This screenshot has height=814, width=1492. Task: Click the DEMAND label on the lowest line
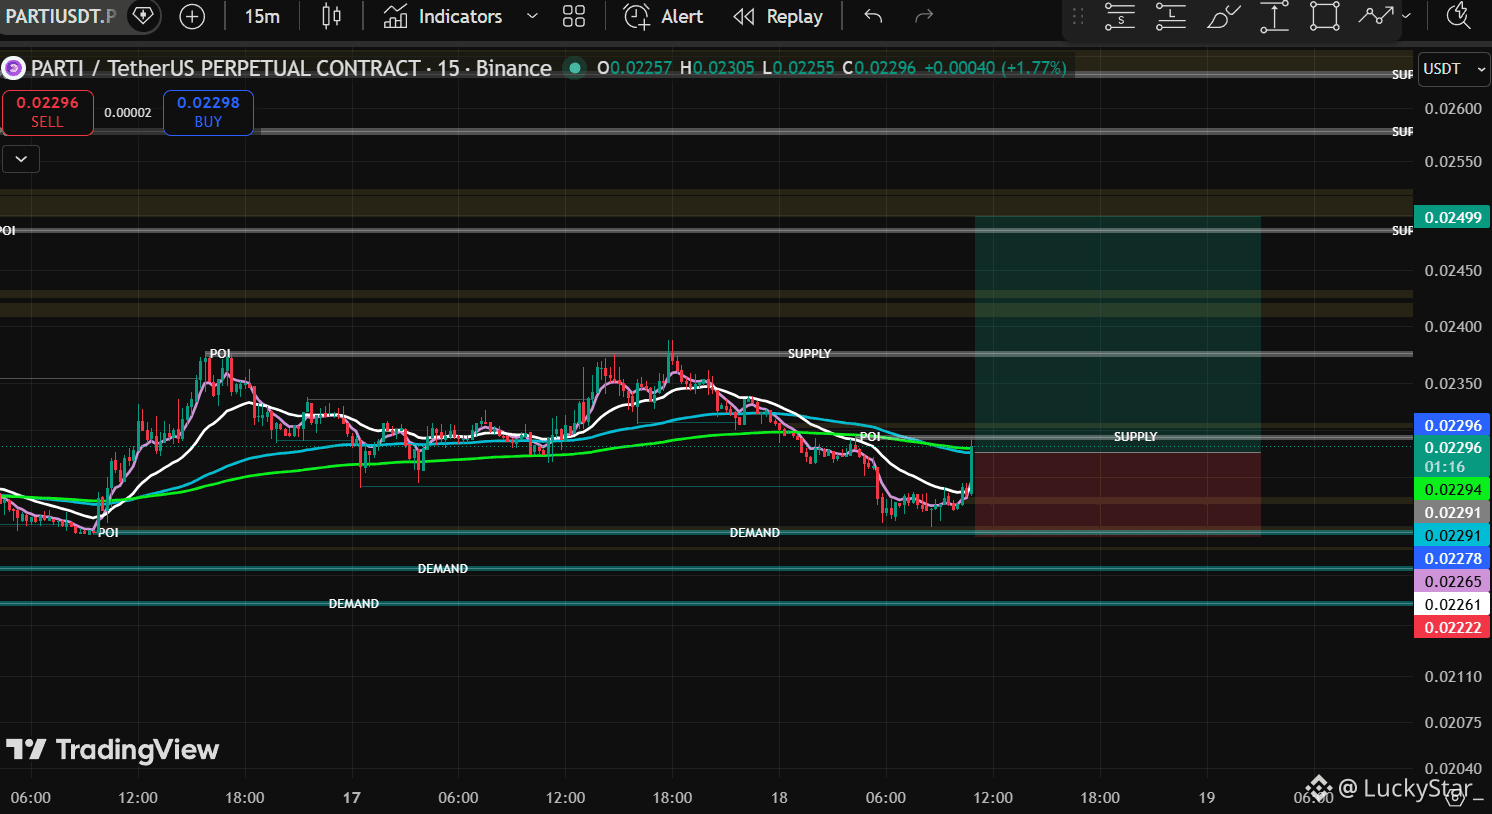(354, 604)
